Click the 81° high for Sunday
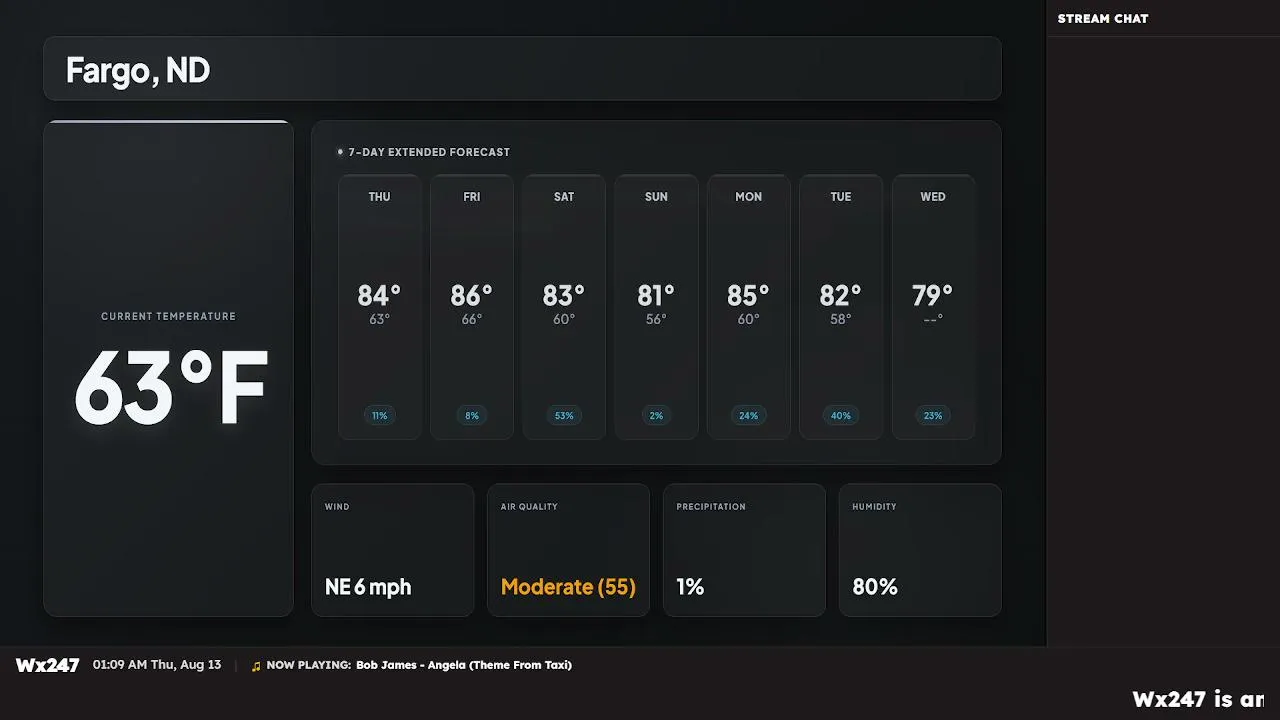Viewport: 1280px width, 720px height. (656, 295)
